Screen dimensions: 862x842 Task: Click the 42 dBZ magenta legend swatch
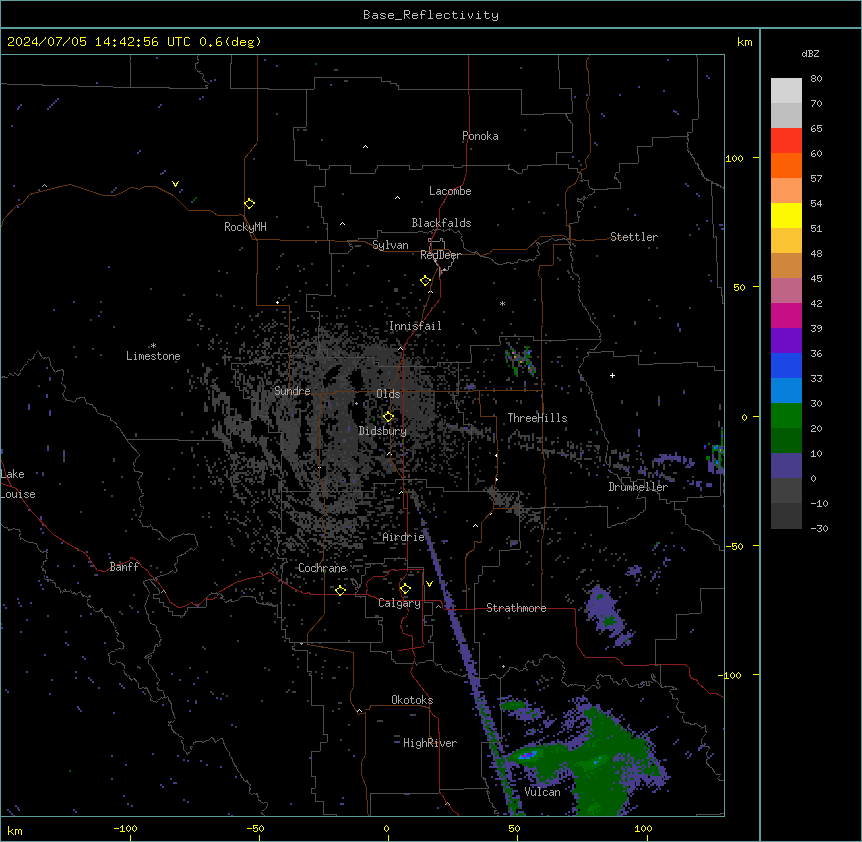(786, 315)
